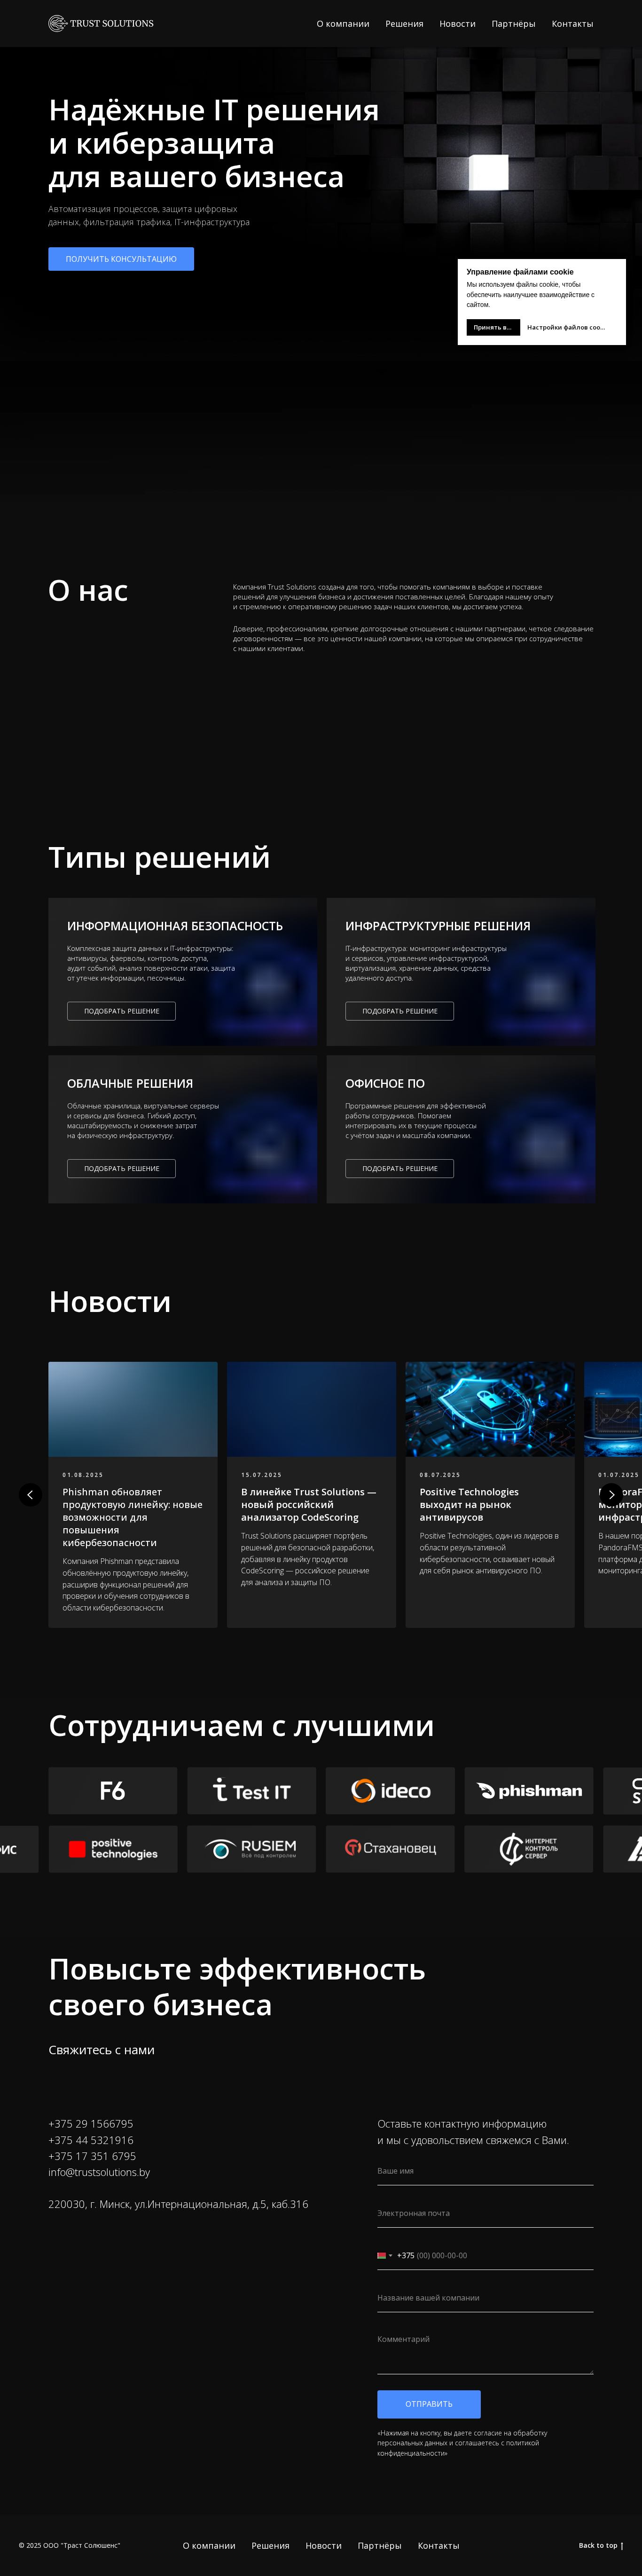Image resolution: width=642 pixels, height=2576 pixels.
Task: Accept cookies with Принять button
Action: pyautogui.click(x=493, y=327)
